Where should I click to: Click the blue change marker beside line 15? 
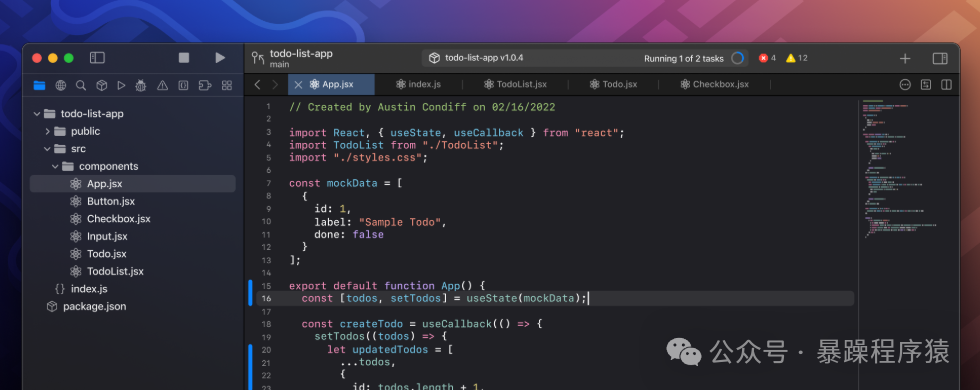coord(250,292)
